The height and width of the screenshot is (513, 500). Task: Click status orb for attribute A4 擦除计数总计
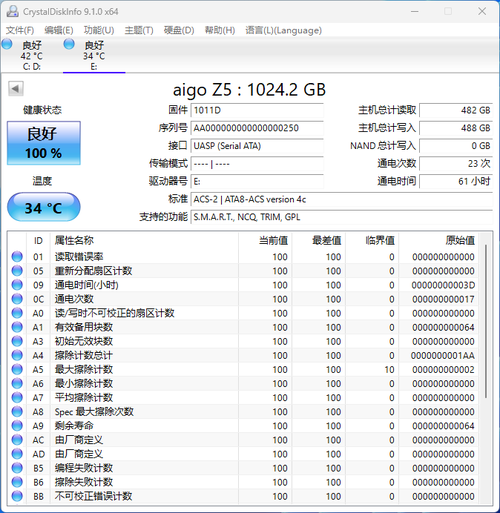(17, 355)
